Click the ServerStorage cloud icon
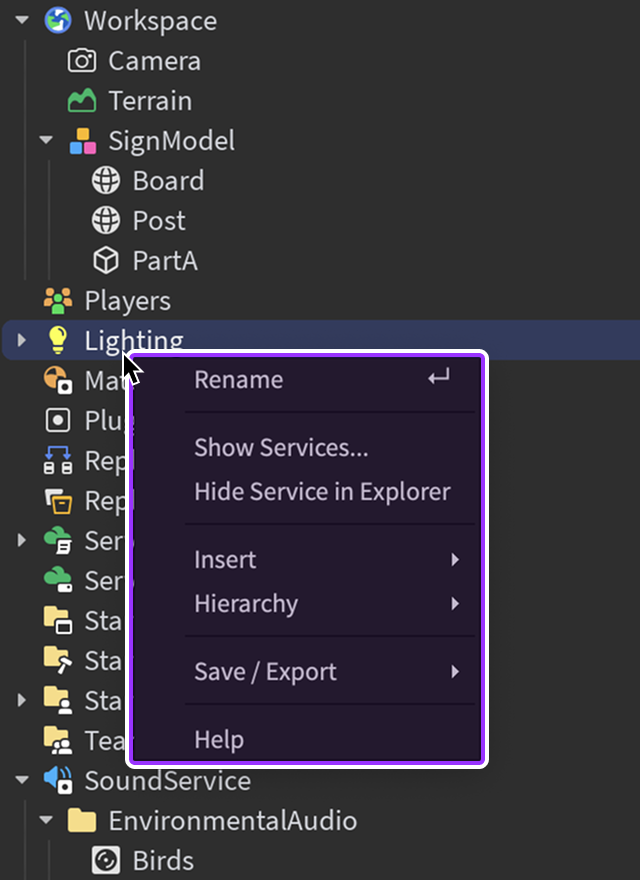The image size is (640, 880). (x=58, y=580)
